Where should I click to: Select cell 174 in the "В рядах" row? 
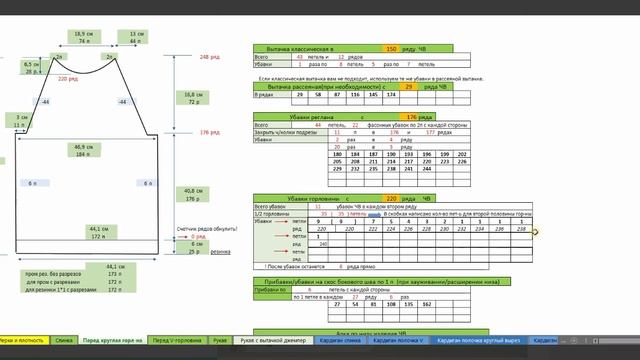pos(391,94)
